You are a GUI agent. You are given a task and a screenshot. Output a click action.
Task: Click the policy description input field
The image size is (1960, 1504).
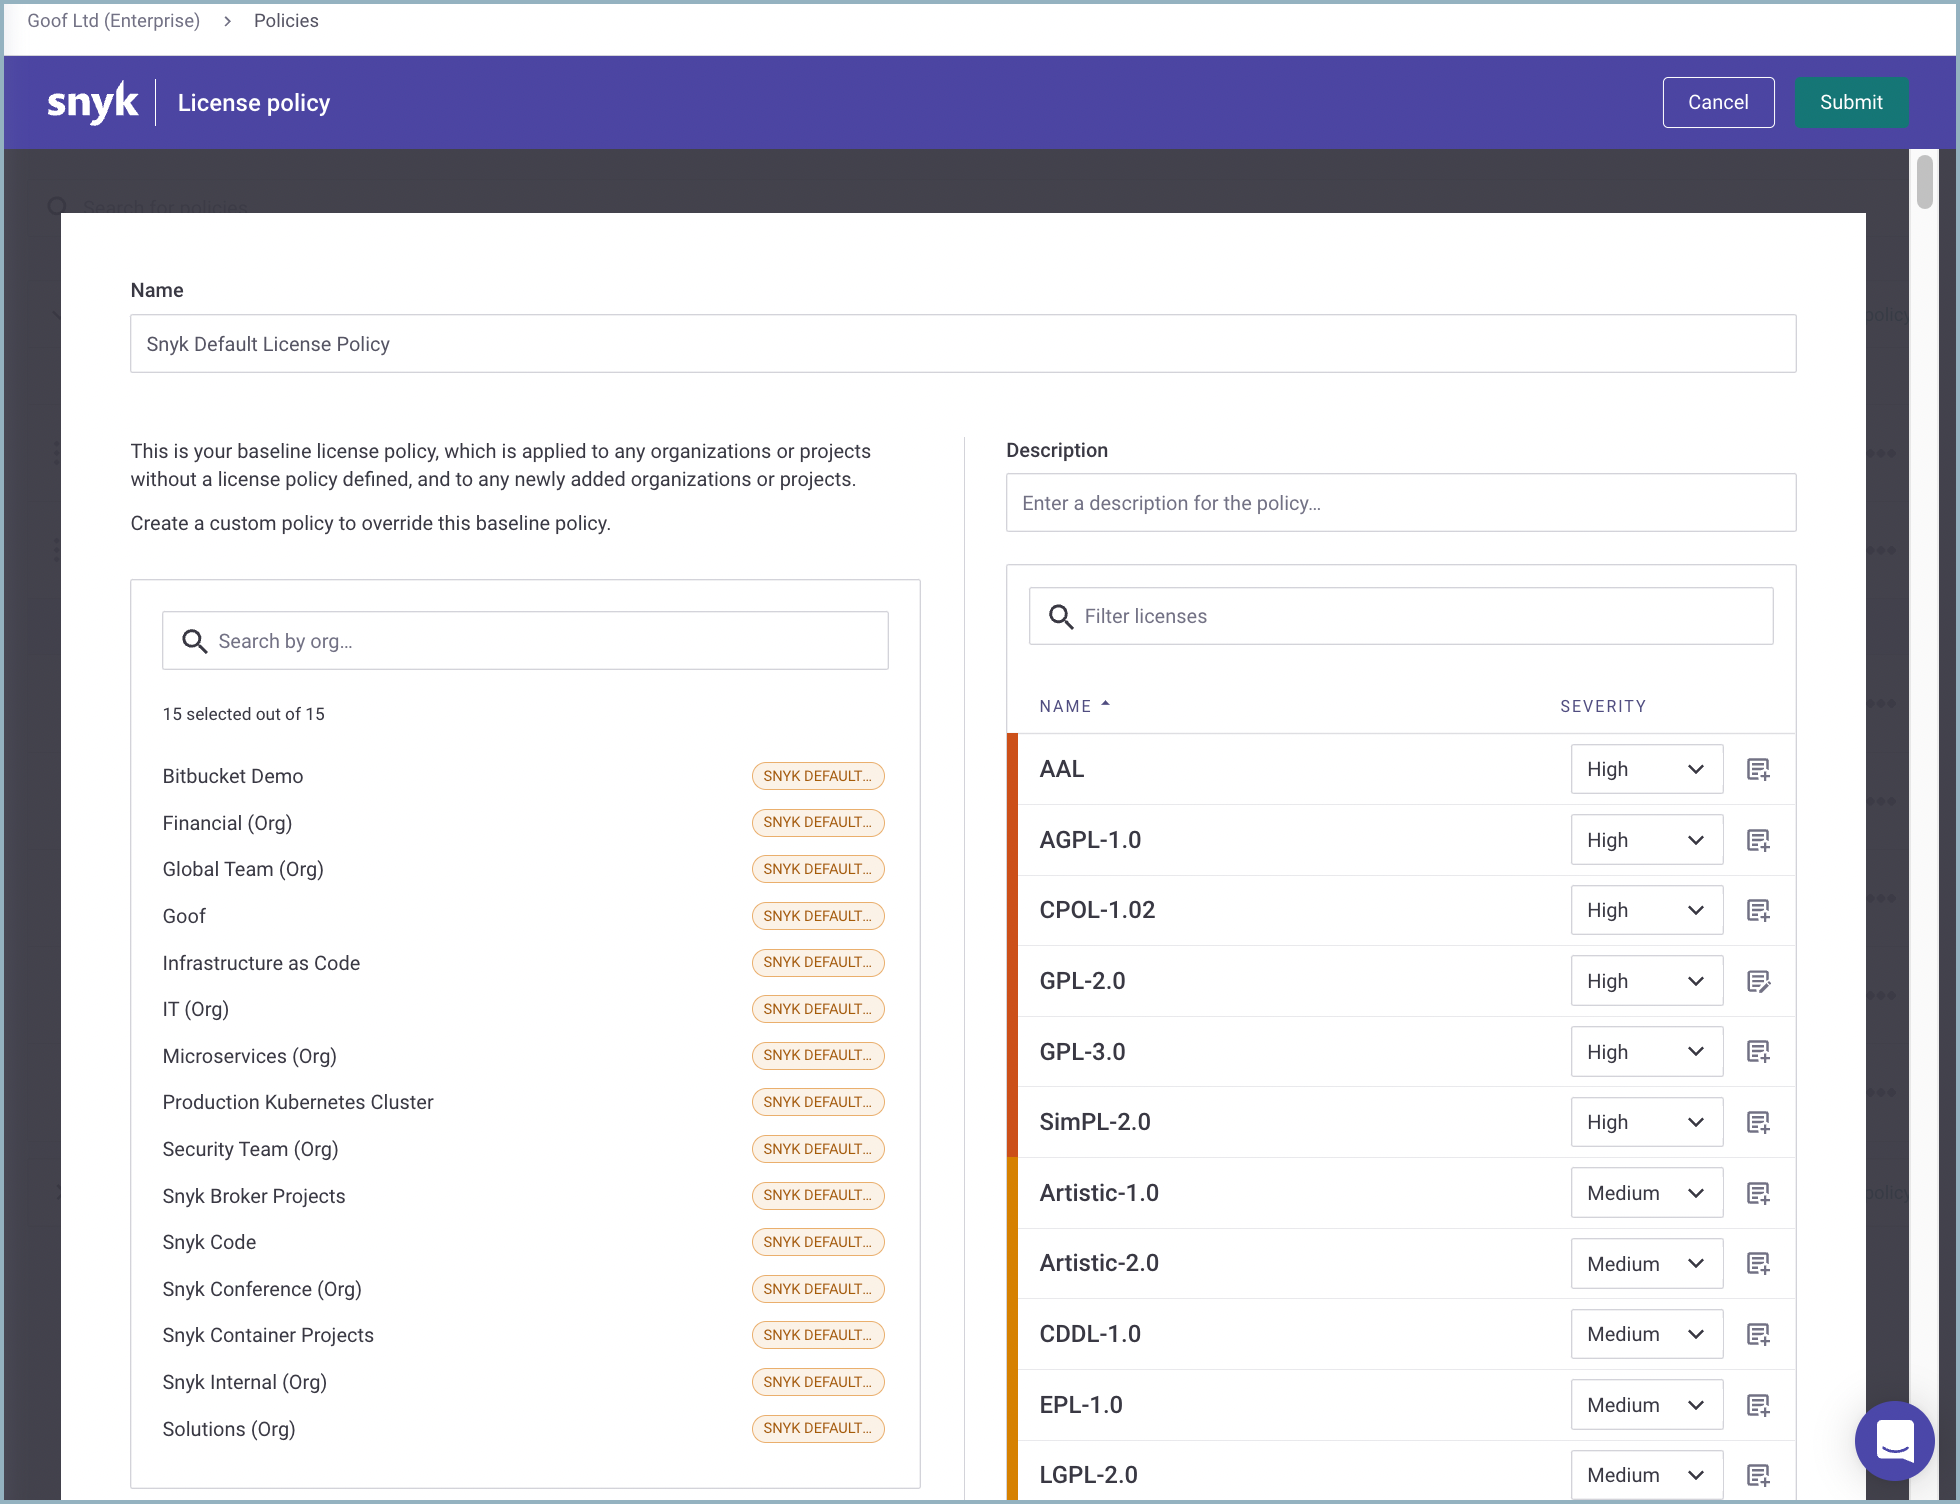pos(1400,503)
